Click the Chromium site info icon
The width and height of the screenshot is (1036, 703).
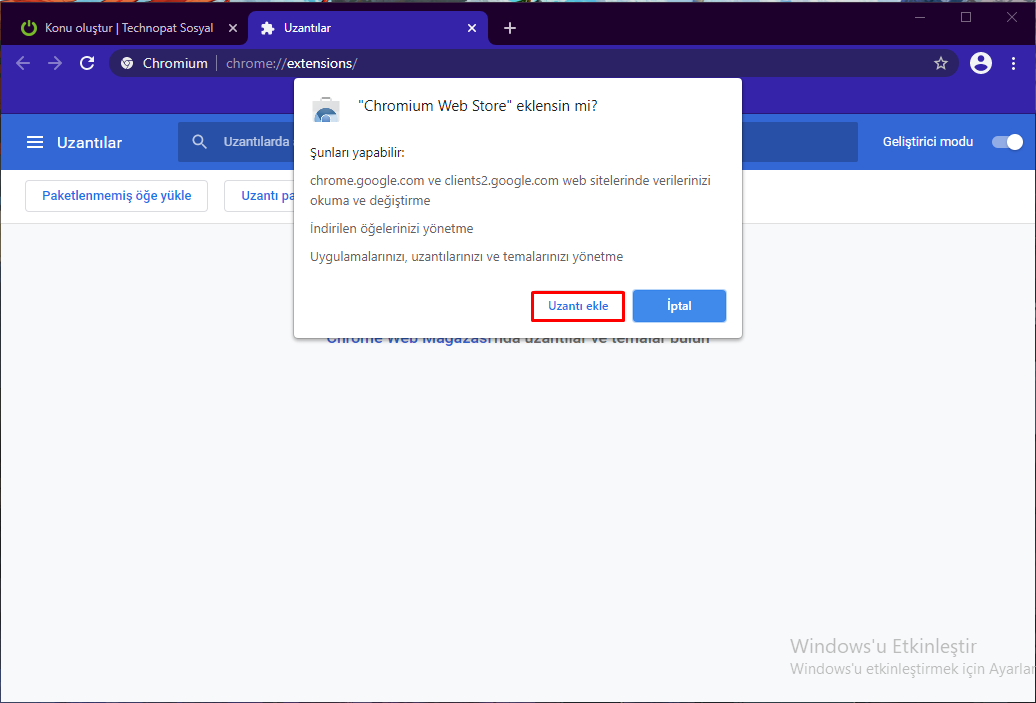(127, 63)
